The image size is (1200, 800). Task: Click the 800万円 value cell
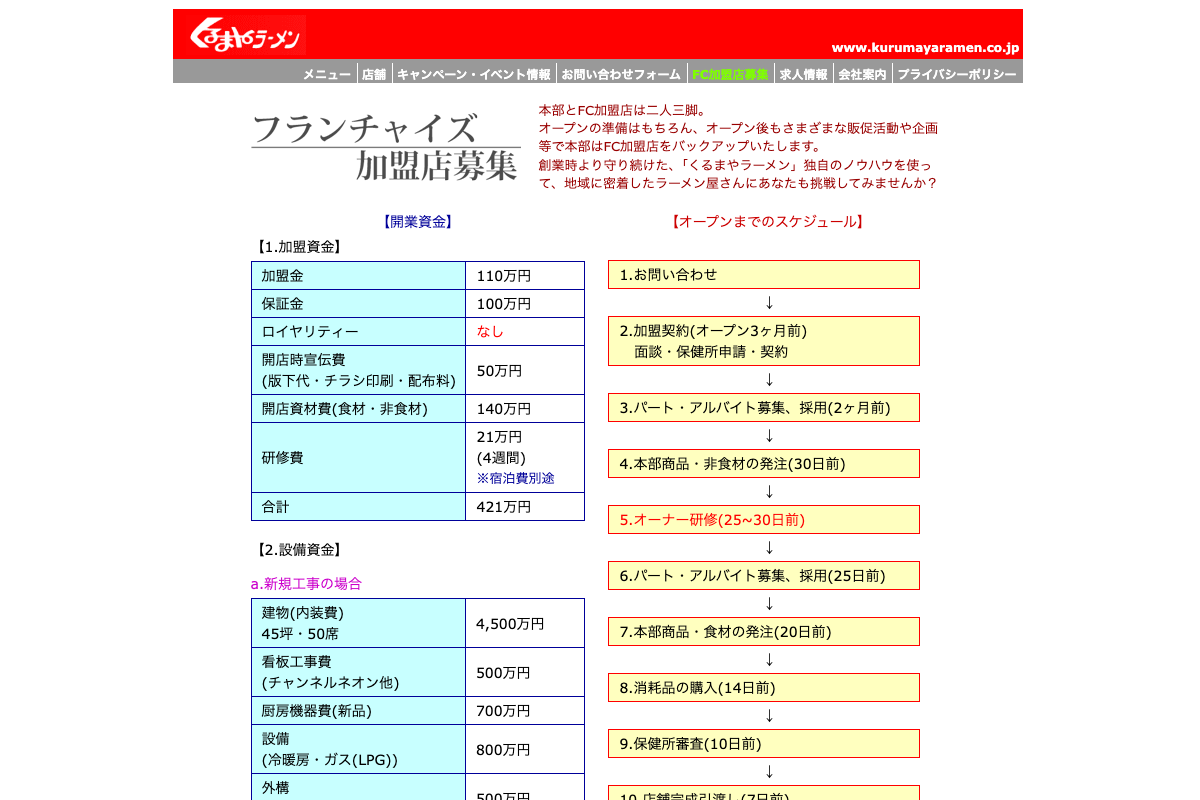click(525, 749)
